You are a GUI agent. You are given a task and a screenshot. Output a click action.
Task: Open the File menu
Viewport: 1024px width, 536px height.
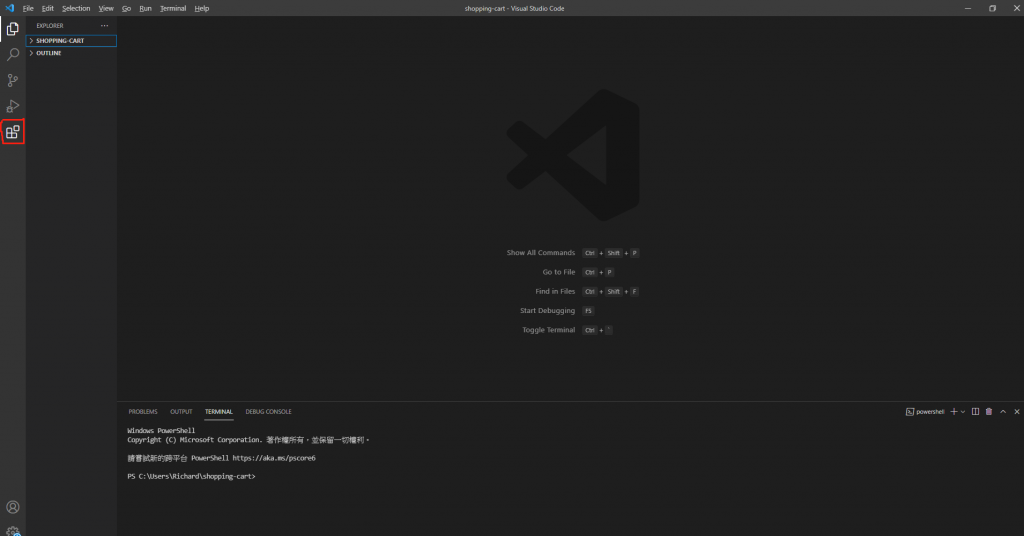coord(28,8)
